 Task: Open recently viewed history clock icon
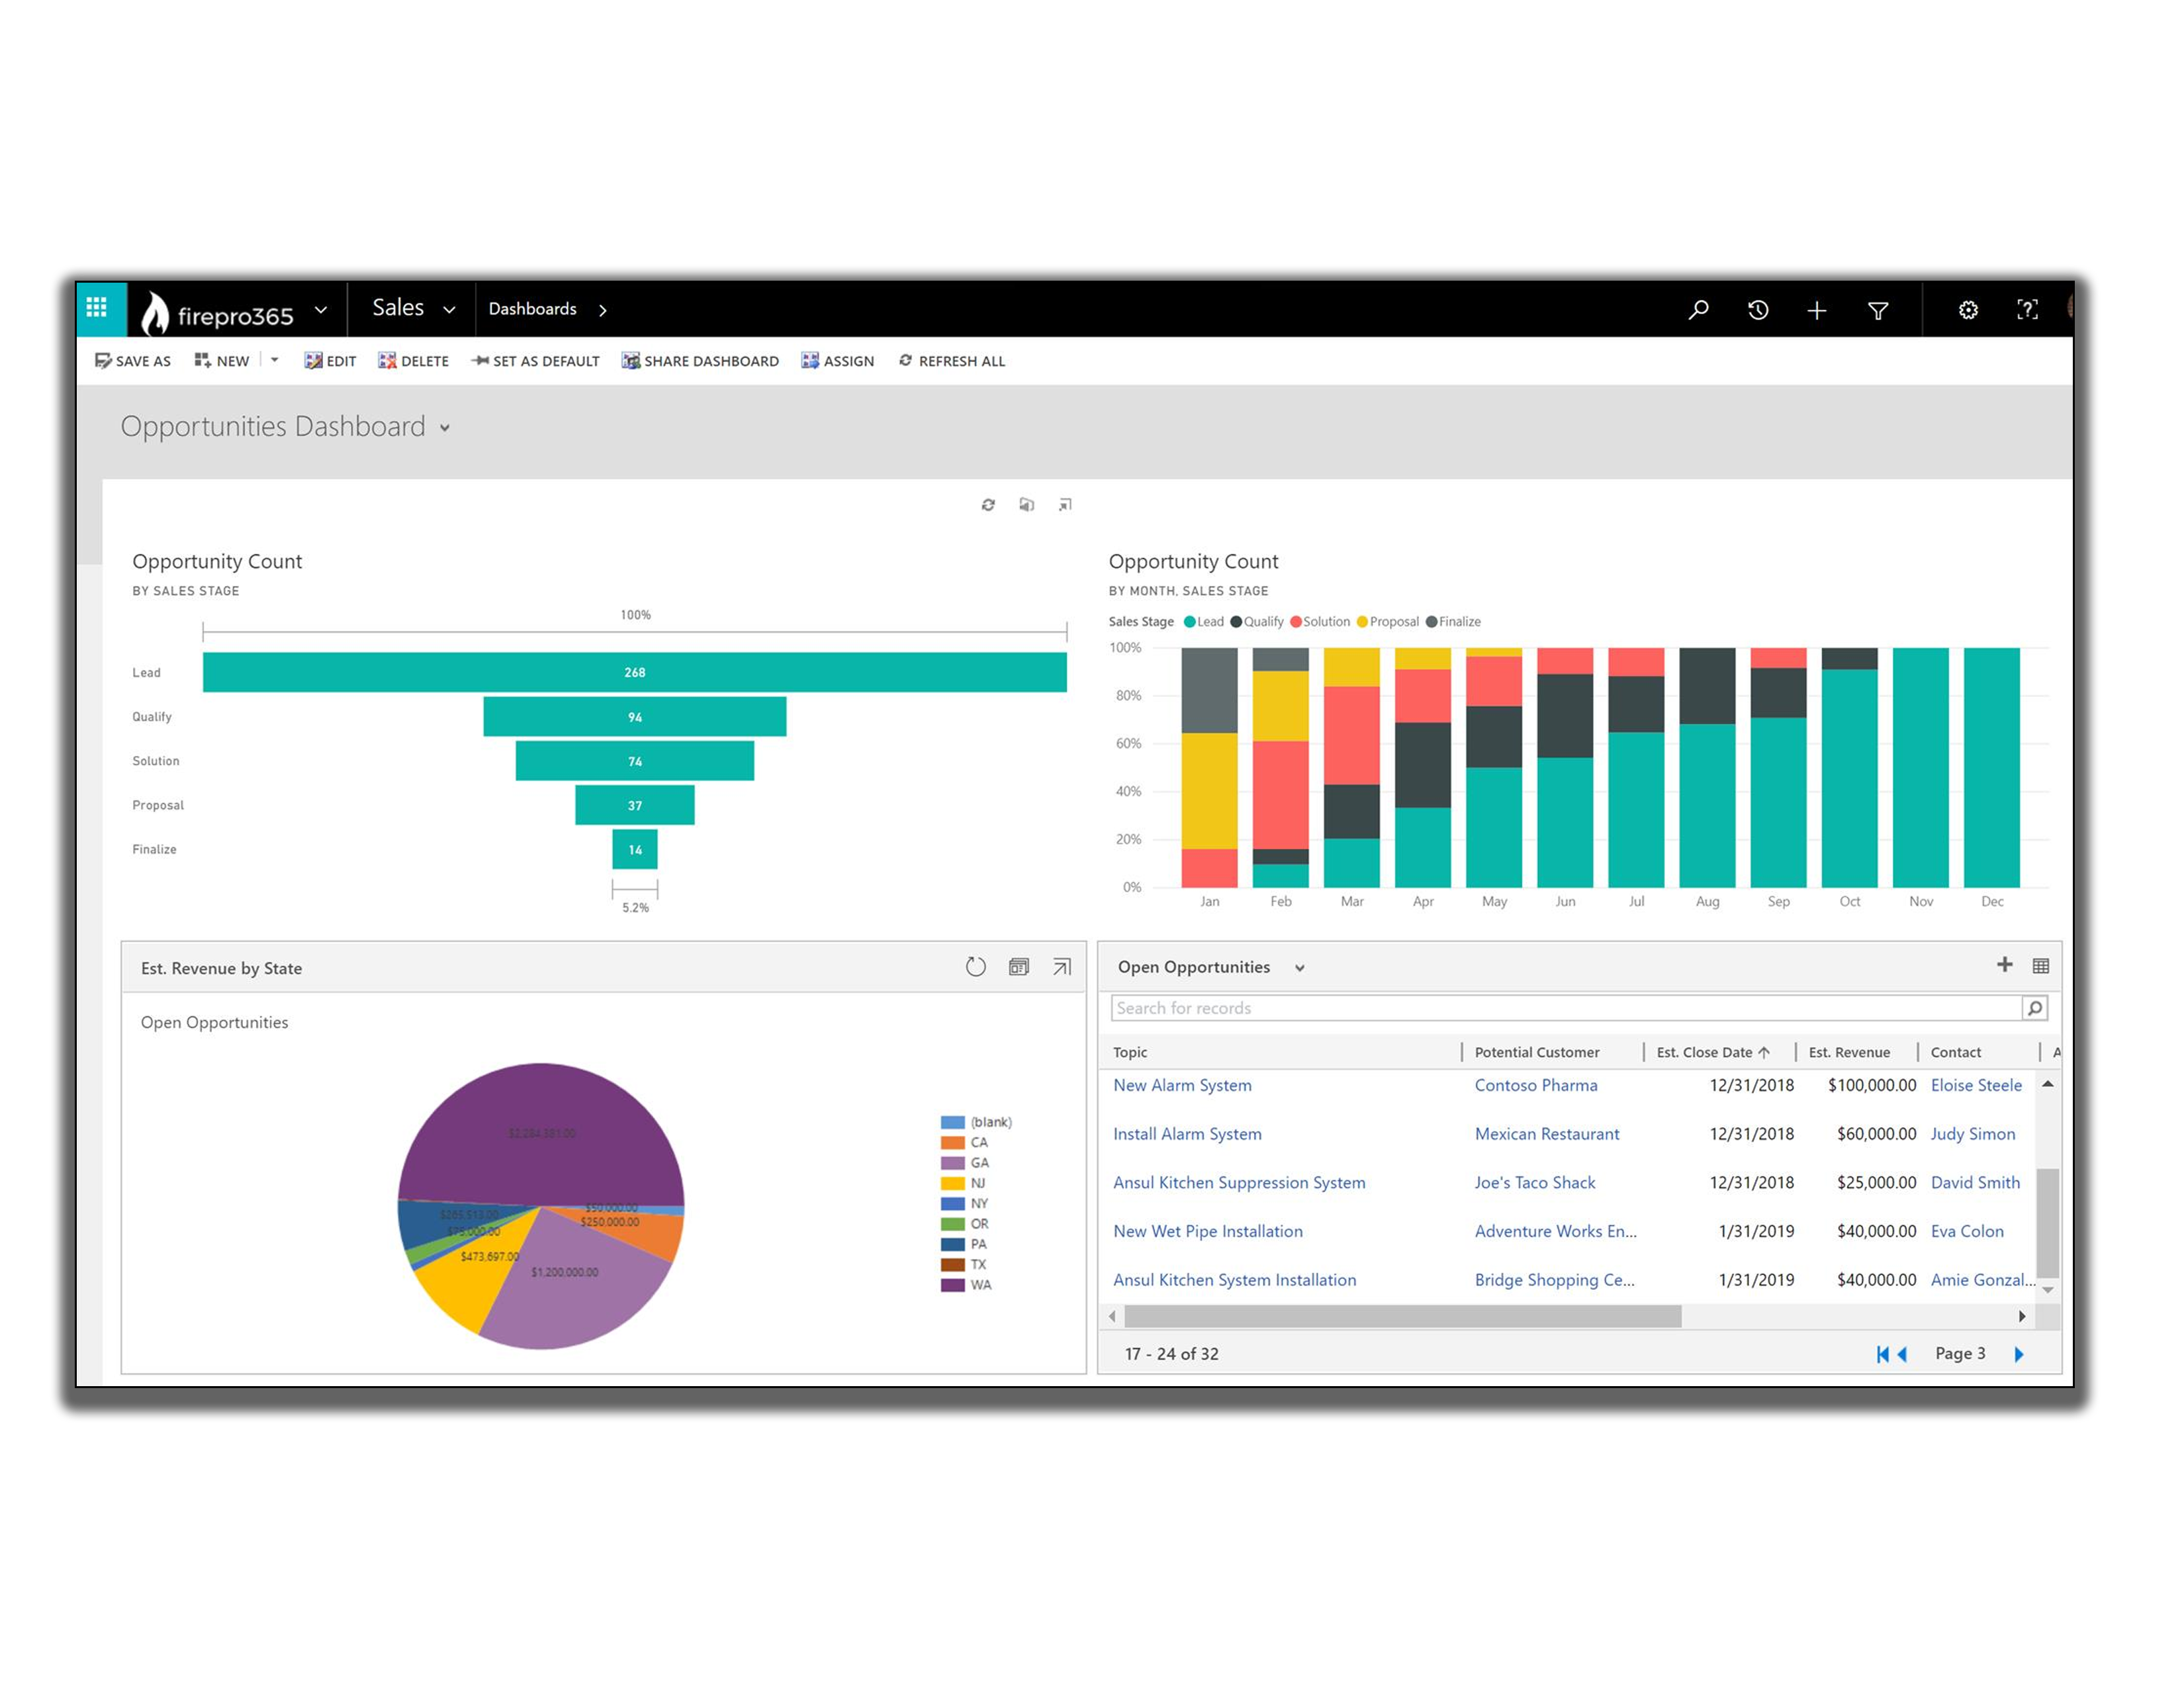point(1757,310)
